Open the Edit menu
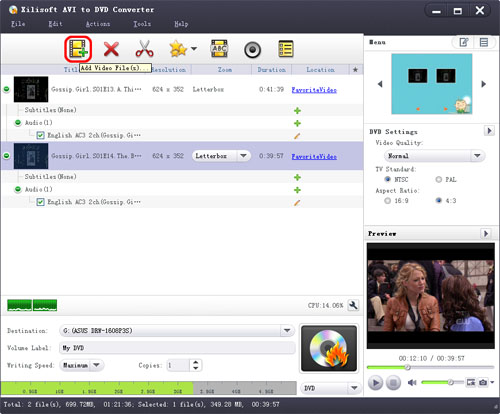 (x=55, y=24)
